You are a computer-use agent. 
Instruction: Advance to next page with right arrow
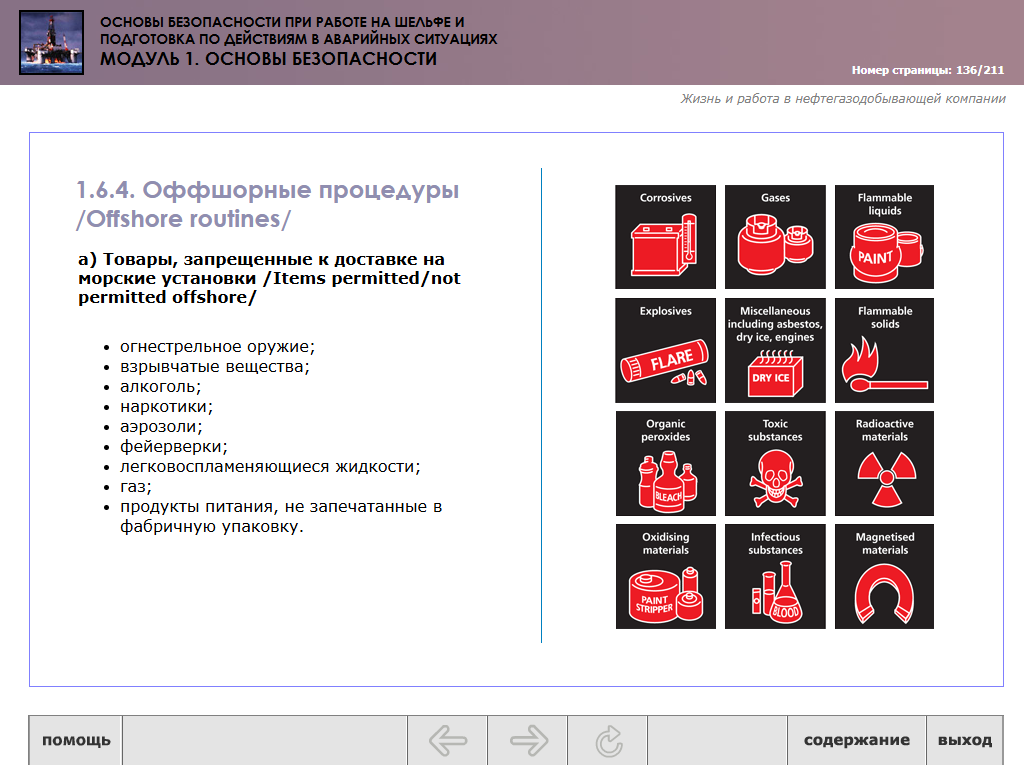click(x=528, y=741)
